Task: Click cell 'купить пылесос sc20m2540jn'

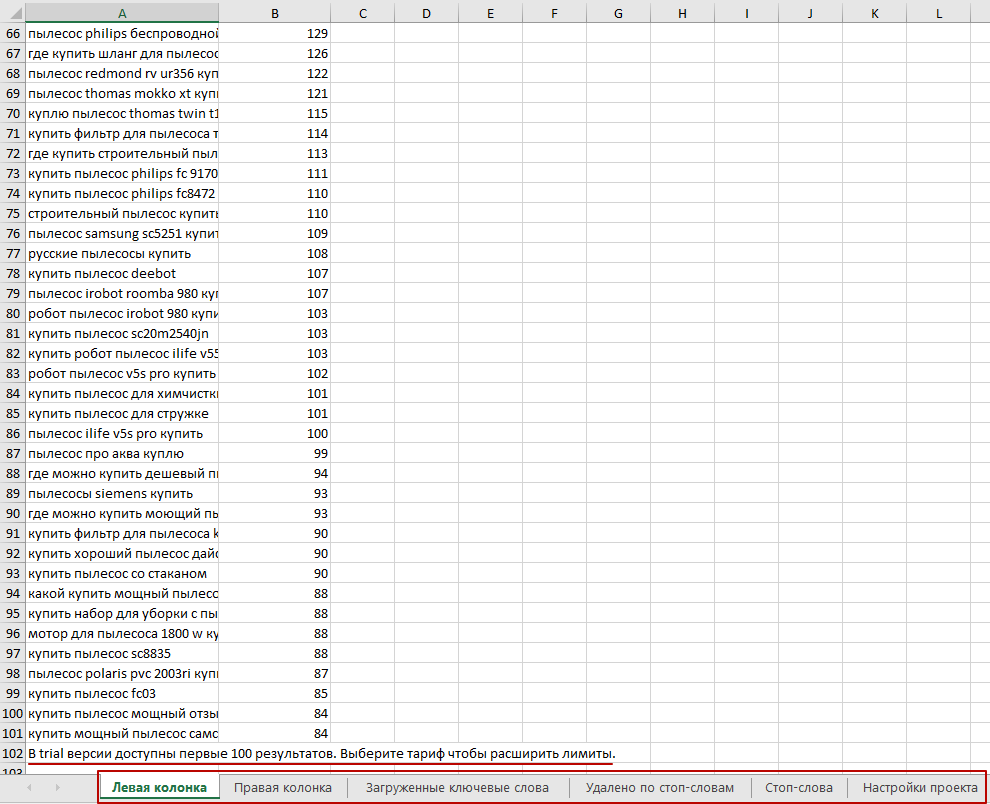Action: click(122, 333)
